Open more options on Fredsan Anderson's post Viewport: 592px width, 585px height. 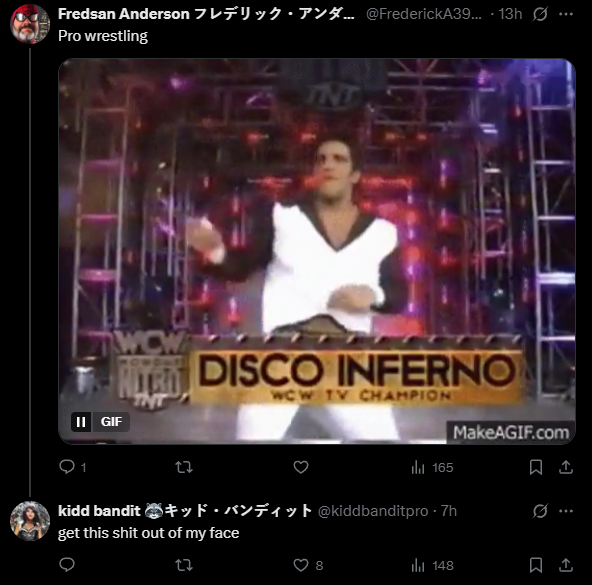566,14
